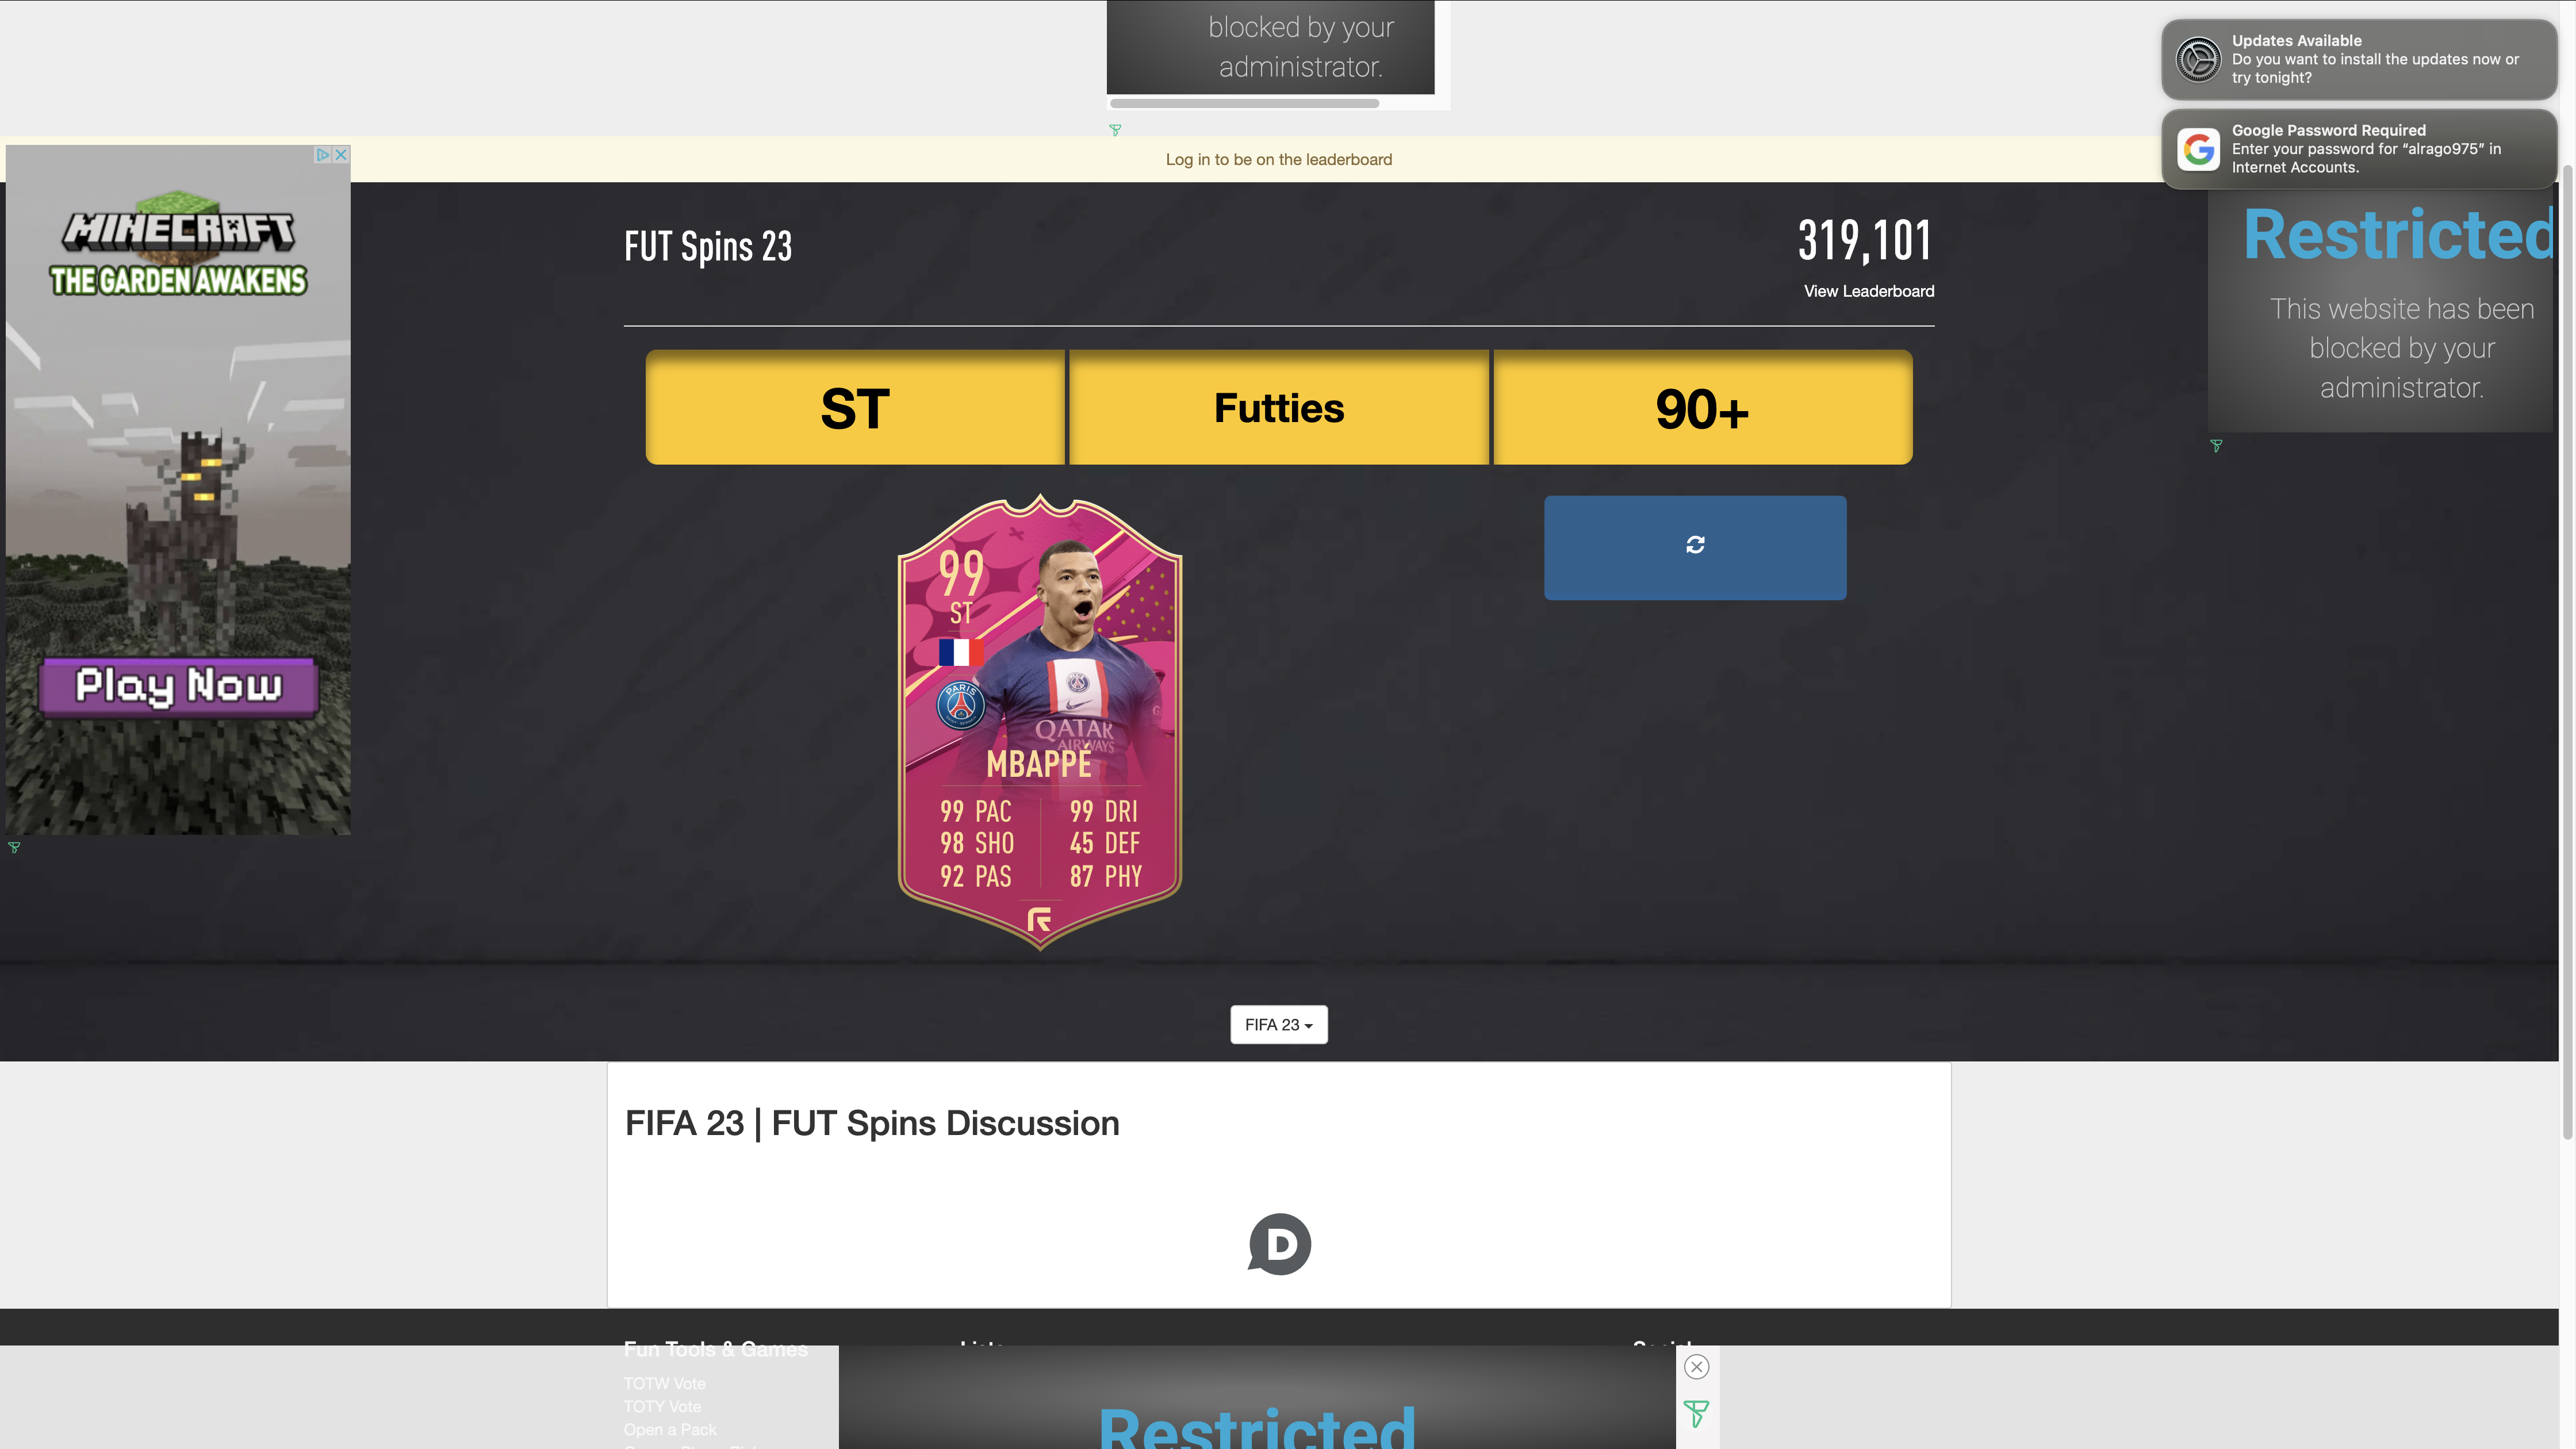Select the 90+ rating slot
This screenshot has width=2576, height=1449.
(x=1703, y=407)
